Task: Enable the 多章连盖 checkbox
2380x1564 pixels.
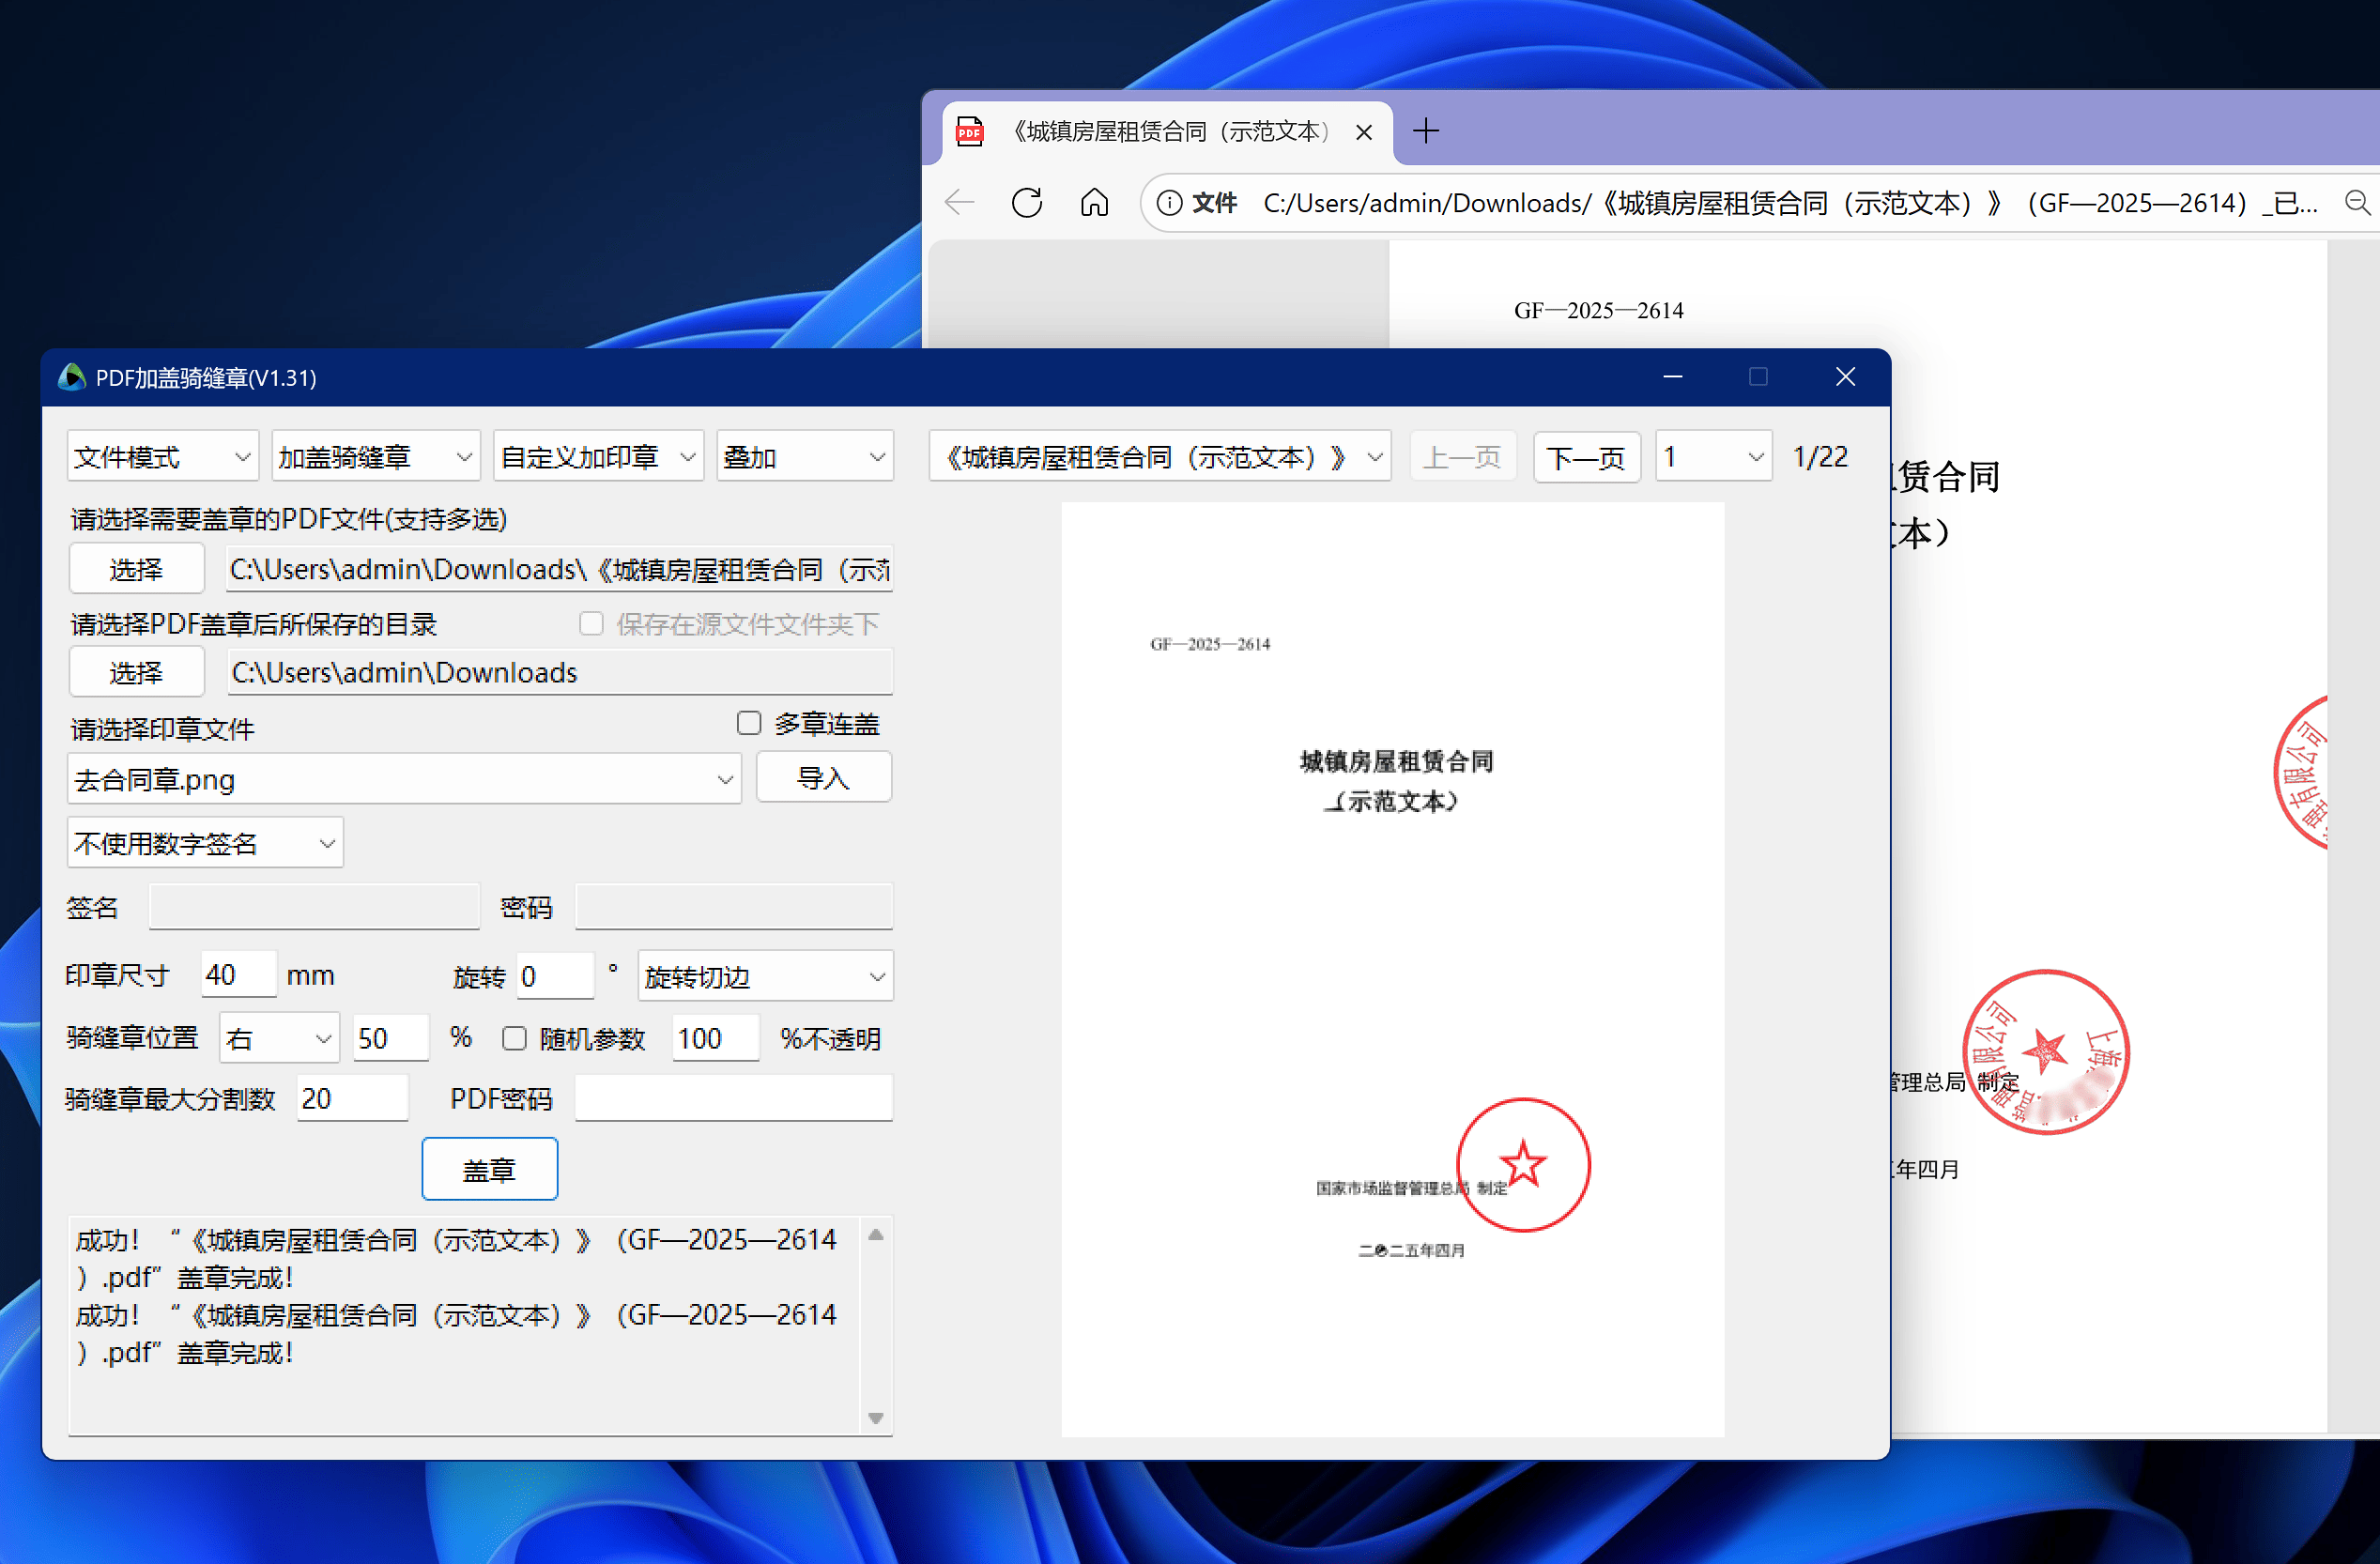Action: pyautogui.click(x=749, y=723)
